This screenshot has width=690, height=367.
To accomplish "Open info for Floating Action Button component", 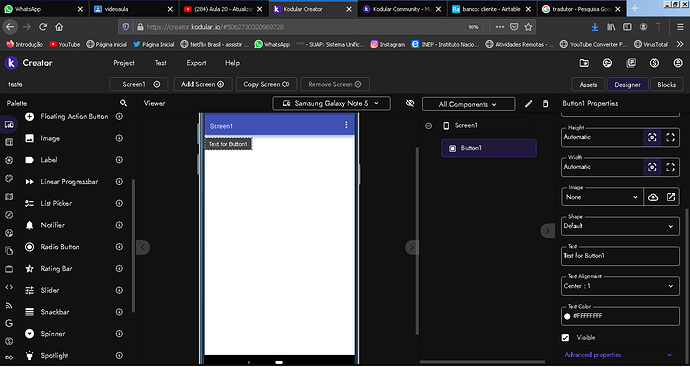I will click(119, 117).
